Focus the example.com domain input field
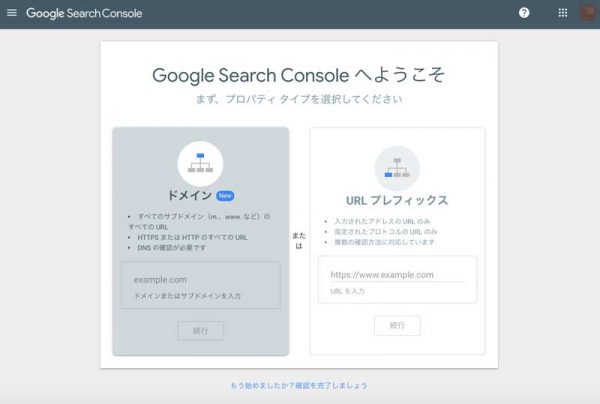This screenshot has width=600, height=404. pyautogui.click(x=201, y=285)
